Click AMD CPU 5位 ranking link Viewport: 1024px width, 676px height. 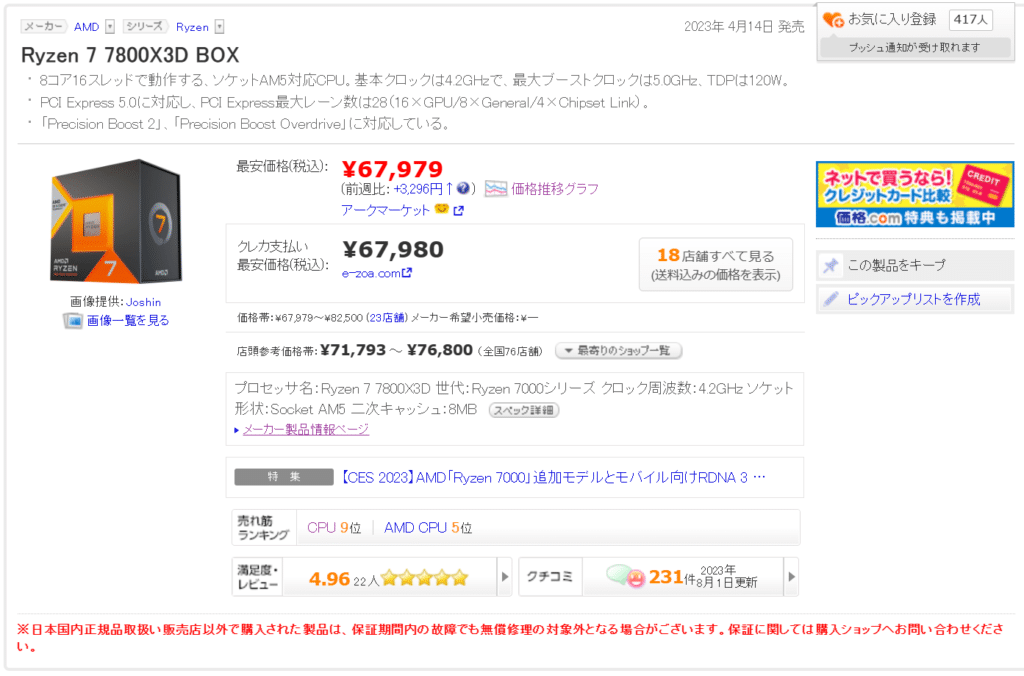point(428,528)
